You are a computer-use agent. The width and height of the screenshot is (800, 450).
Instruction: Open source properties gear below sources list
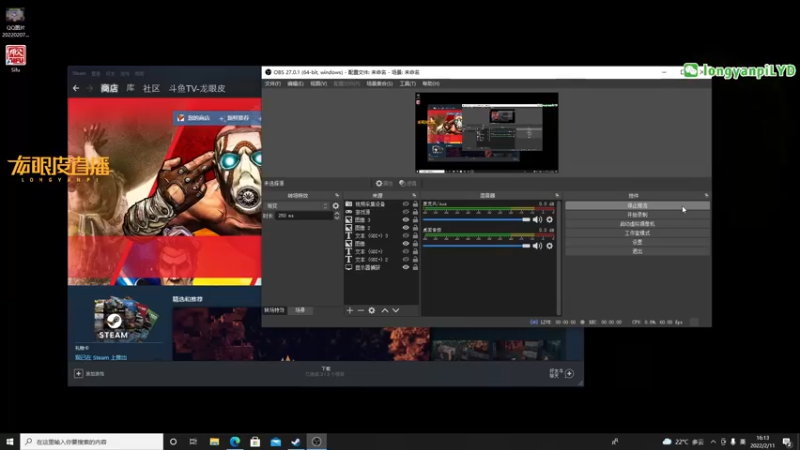click(372, 310)
